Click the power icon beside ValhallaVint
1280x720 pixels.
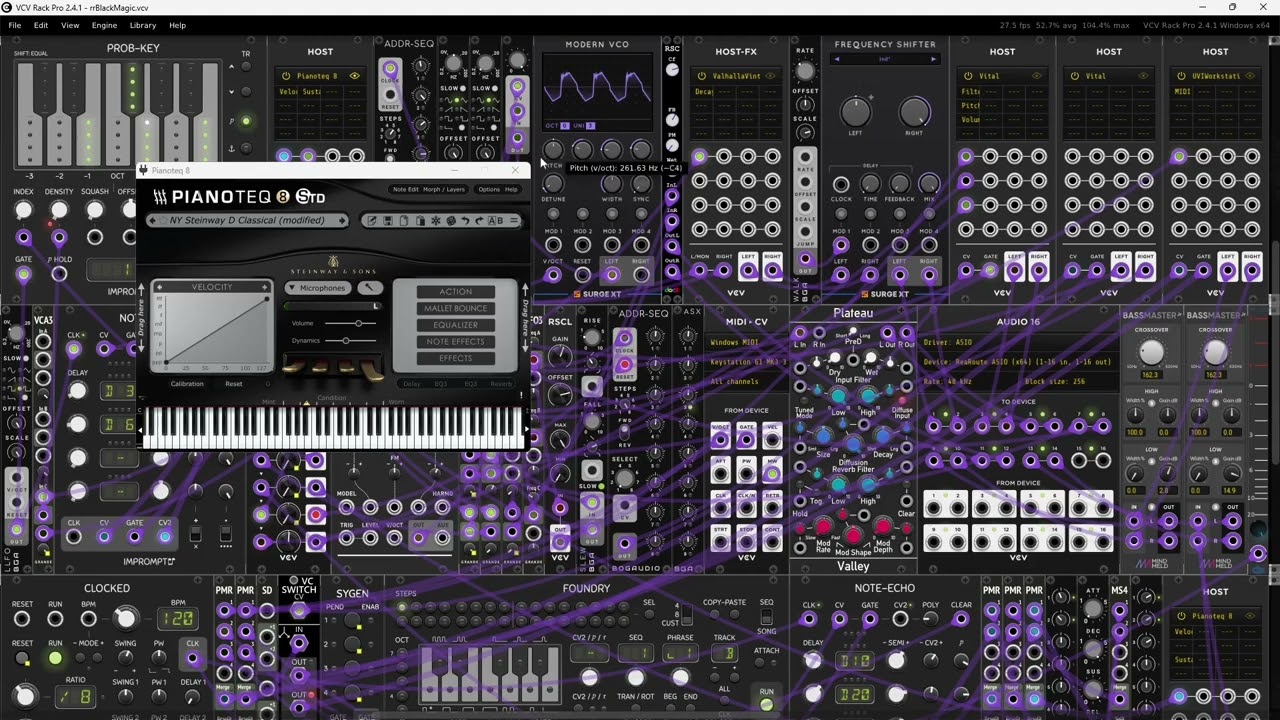(x=700, y=76)
